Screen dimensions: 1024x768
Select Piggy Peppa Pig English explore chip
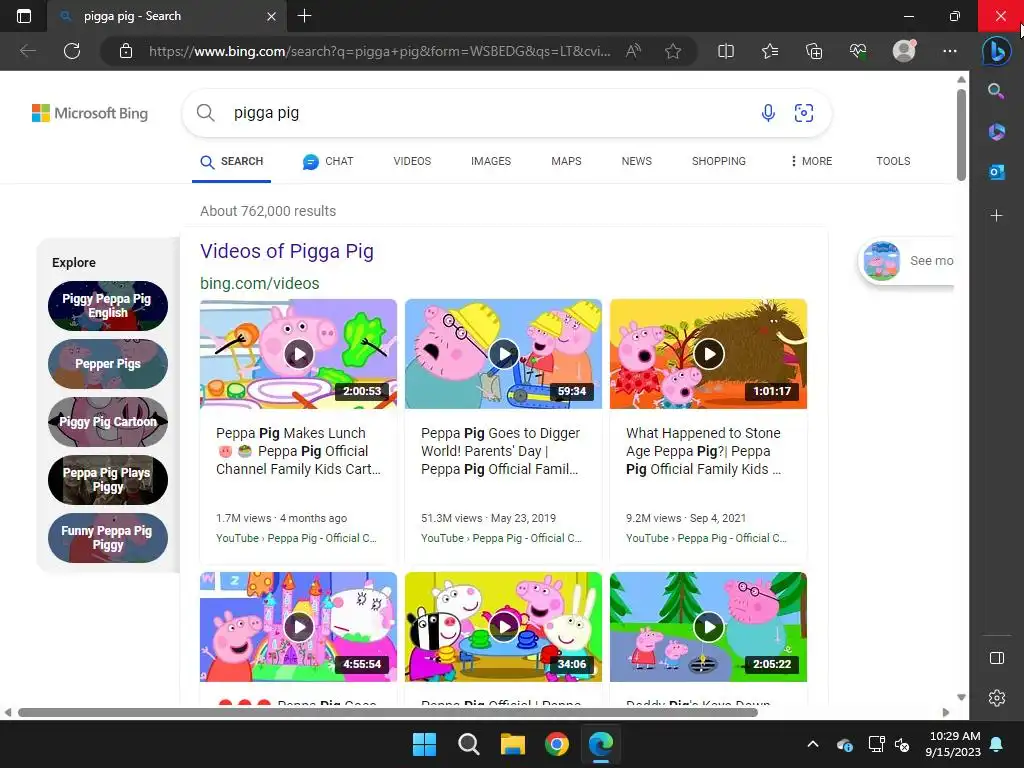pos(108,306)
